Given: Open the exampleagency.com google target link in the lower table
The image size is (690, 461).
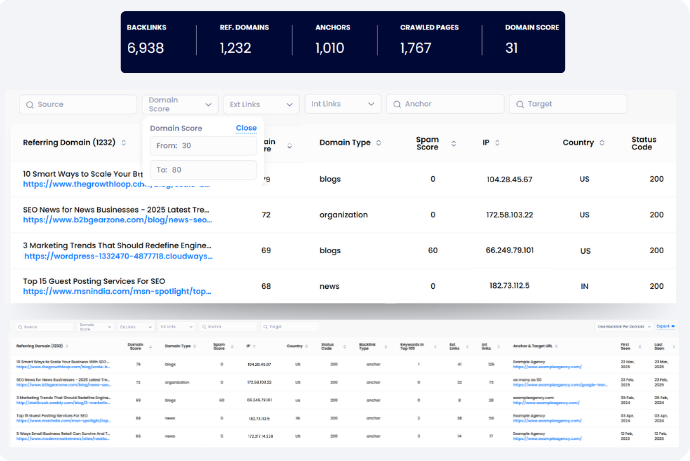Looking at the screenshot, I should tap(560, 384).
